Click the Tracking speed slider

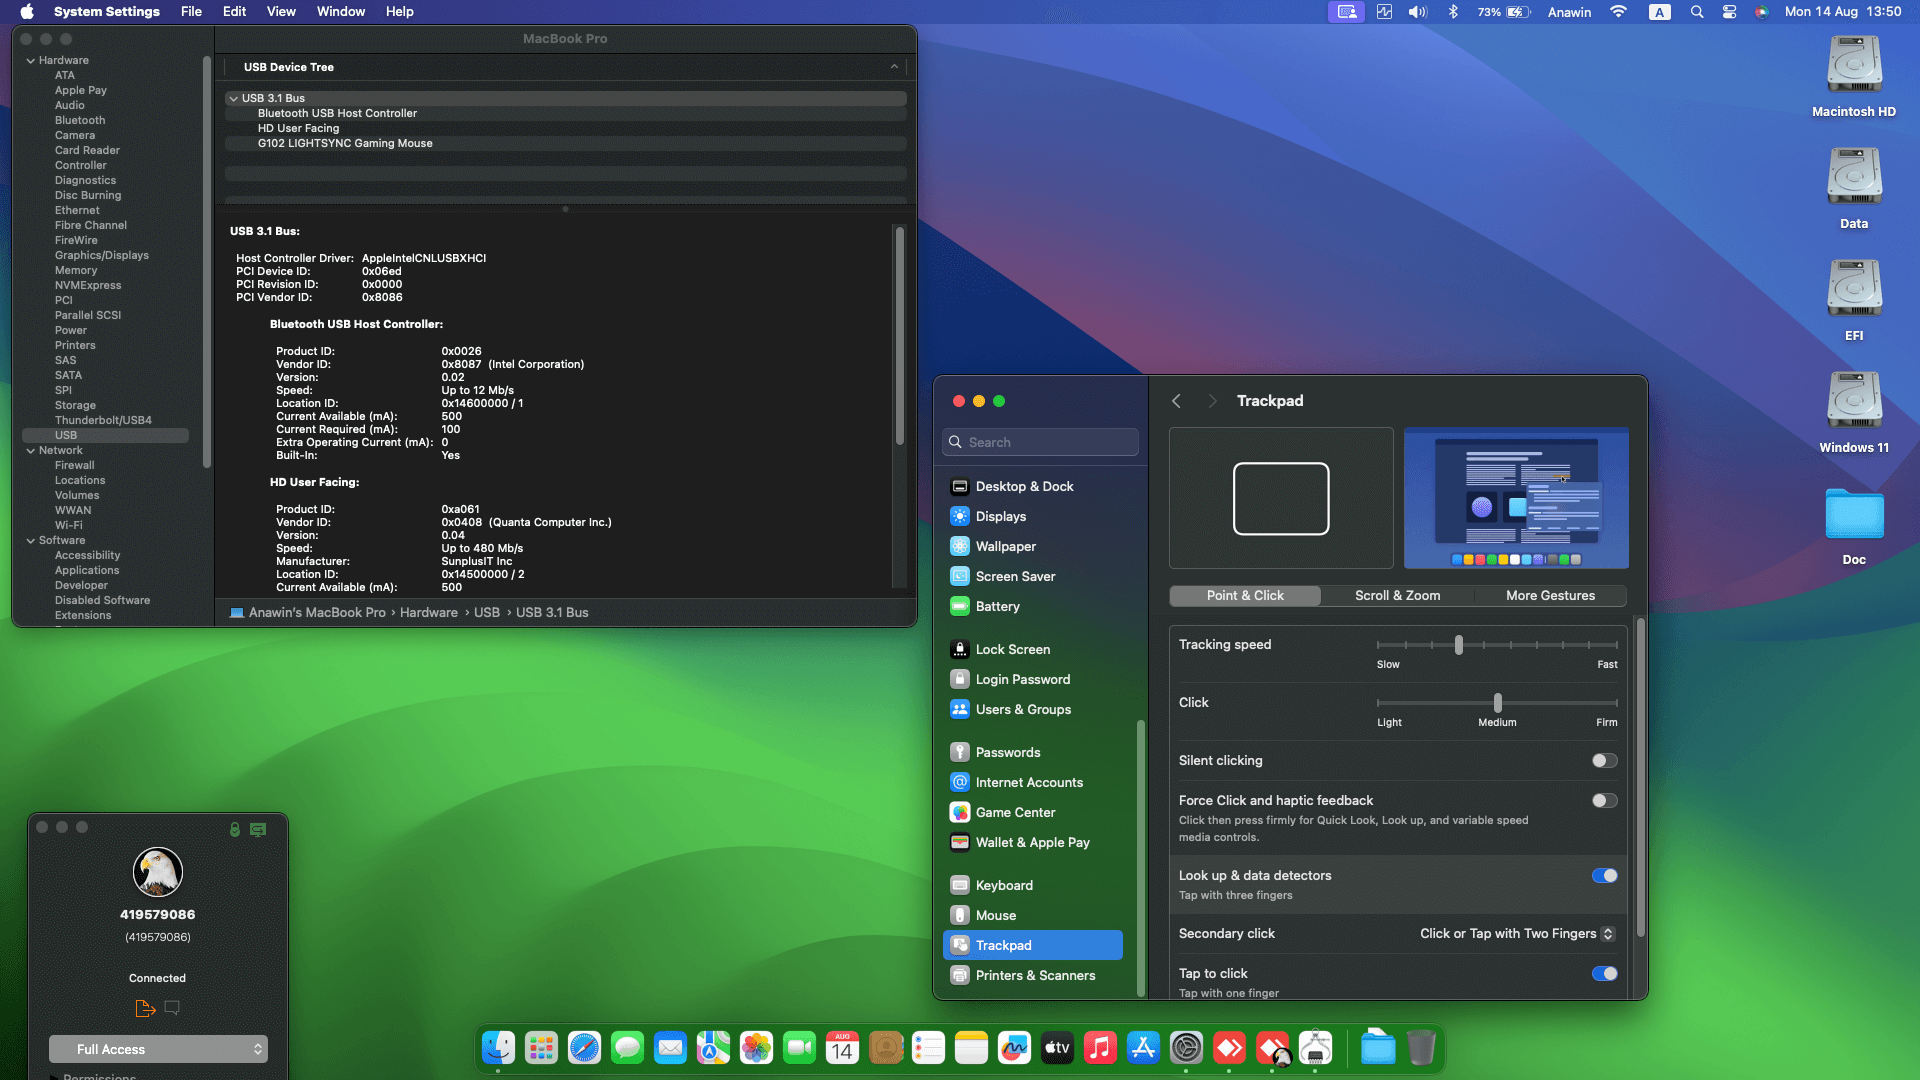[x=1458, y=645]
